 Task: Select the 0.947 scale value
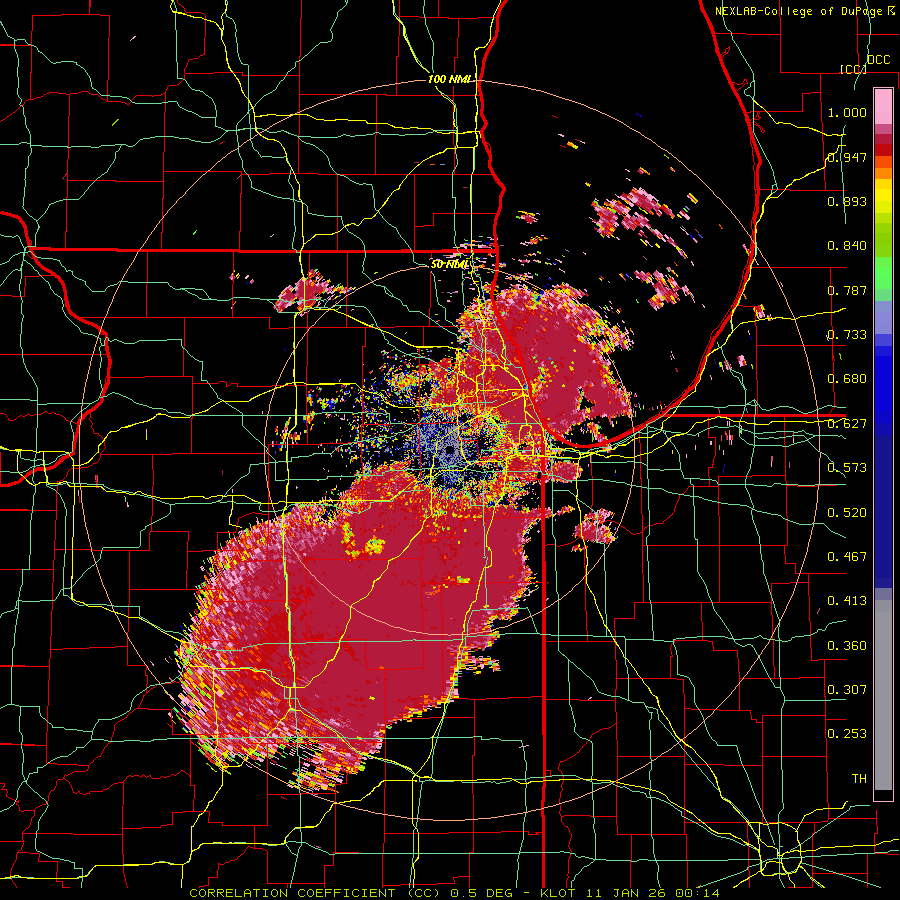pyautogui.click(x=847, y=157)
